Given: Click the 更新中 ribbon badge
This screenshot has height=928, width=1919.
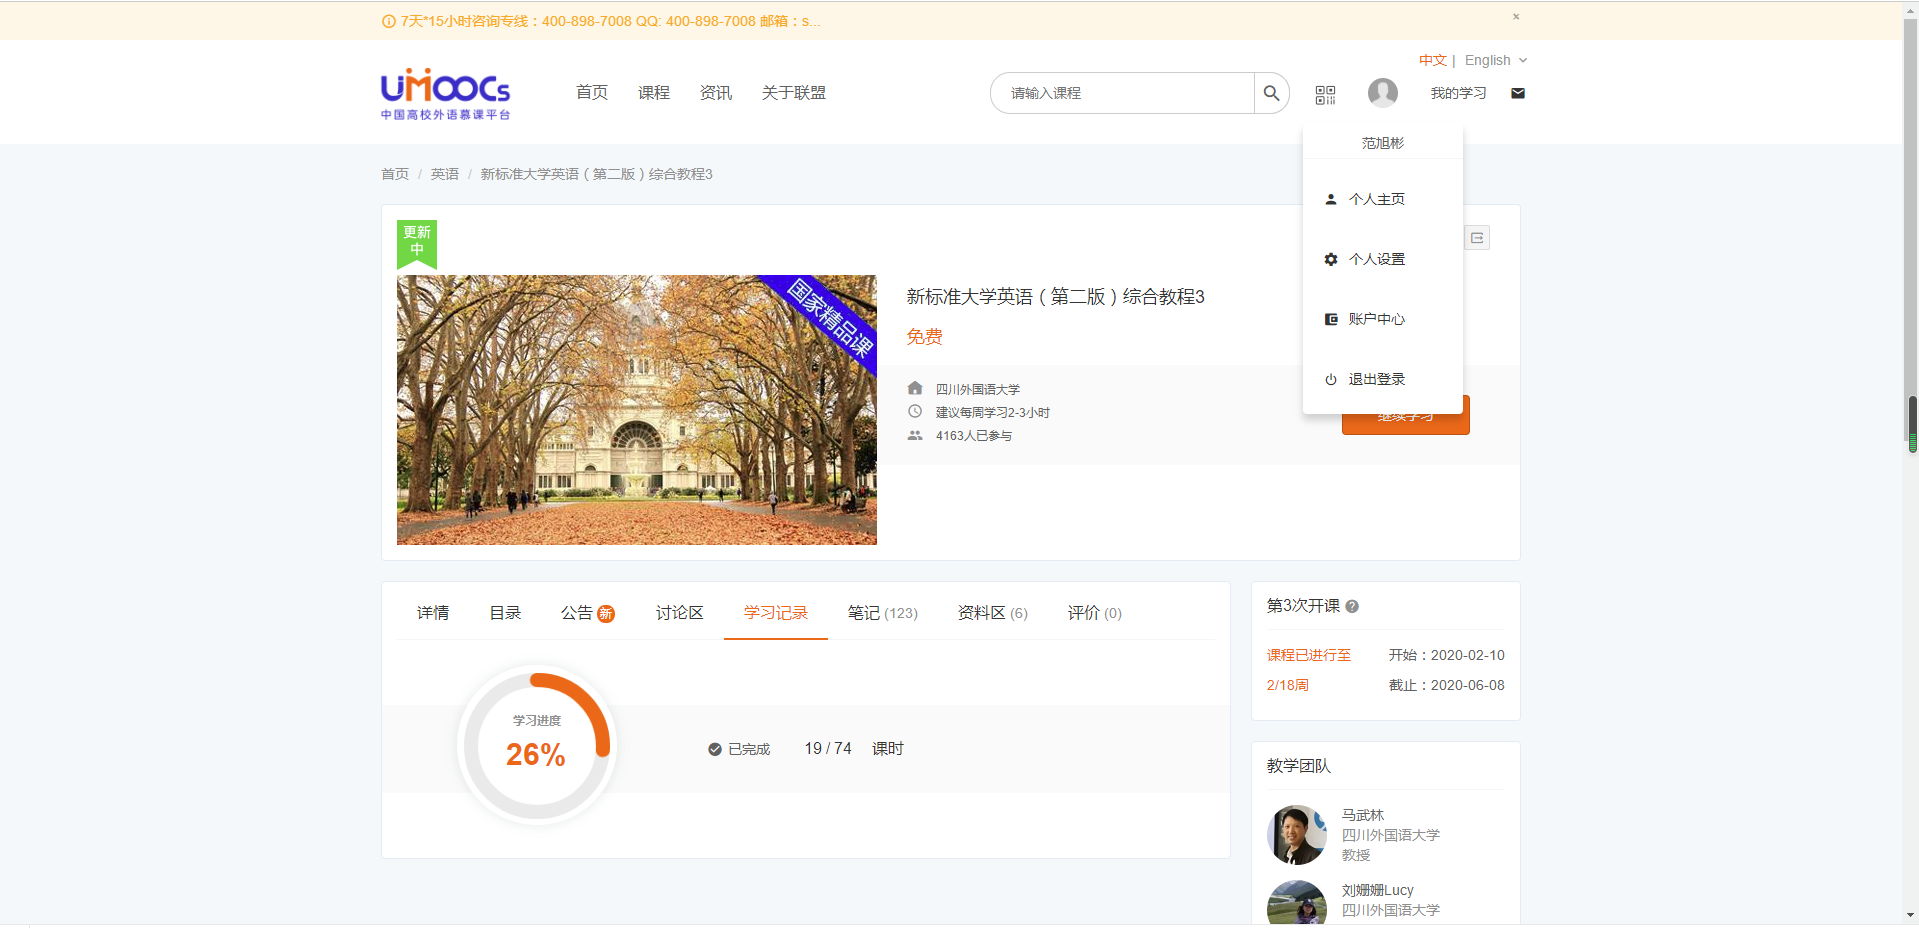Looking at the screenshot, I should (417, 244).
